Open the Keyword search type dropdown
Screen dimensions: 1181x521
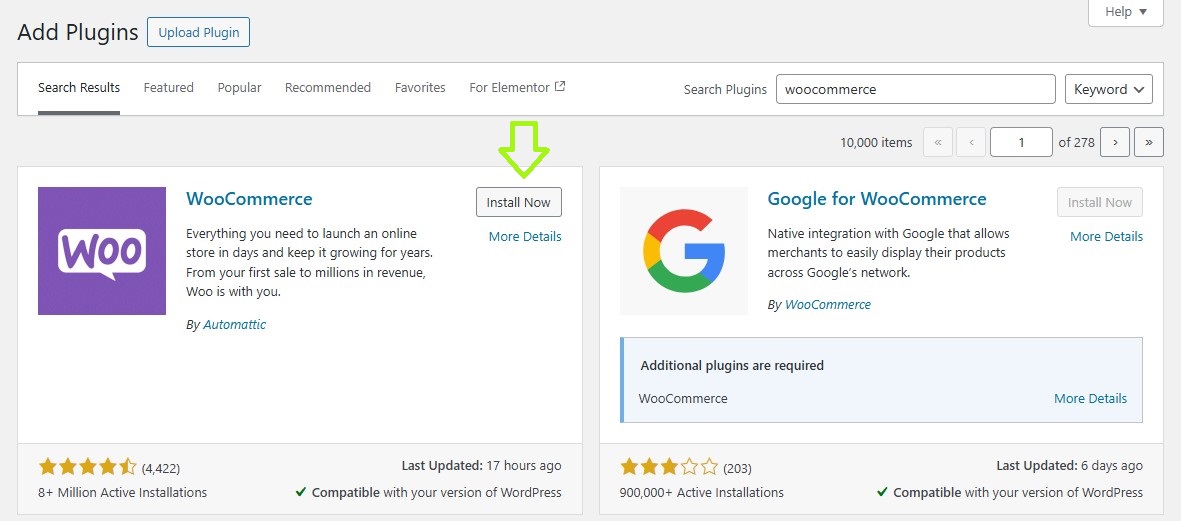[1109, 89]
